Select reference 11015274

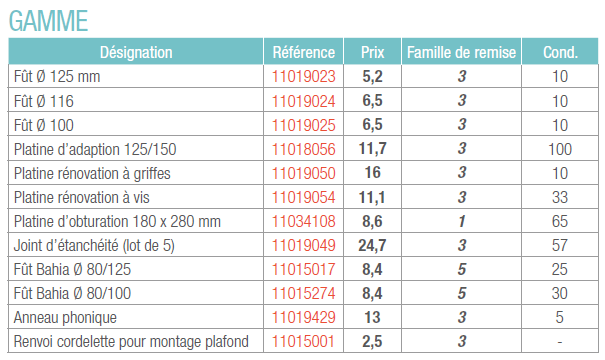304,293
